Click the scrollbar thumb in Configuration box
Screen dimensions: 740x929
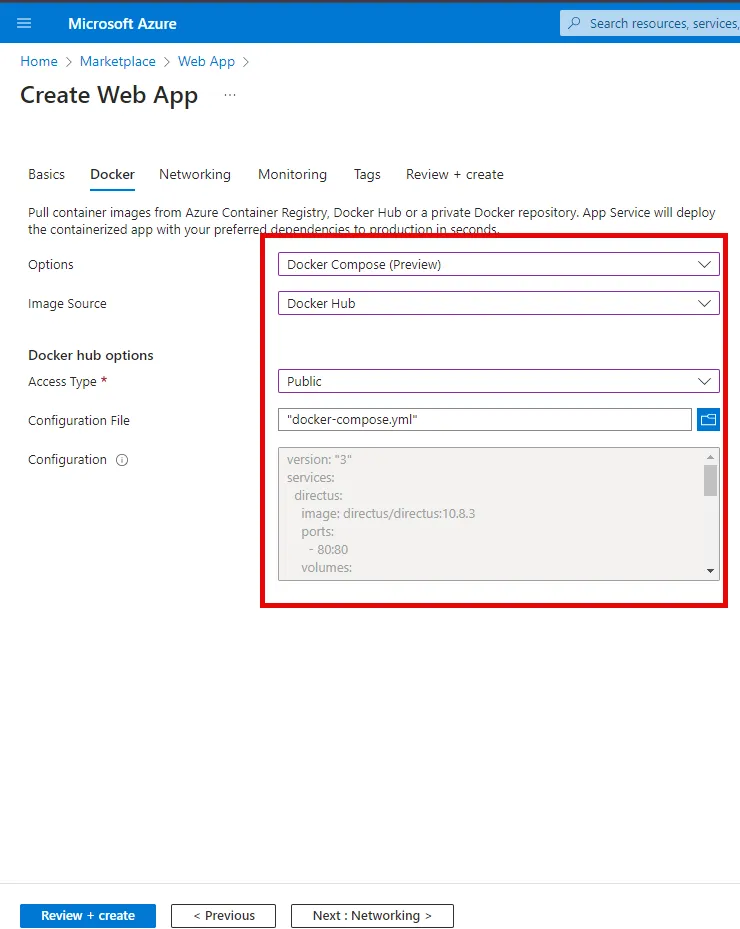pyautogui.click(x=710, y=480)
